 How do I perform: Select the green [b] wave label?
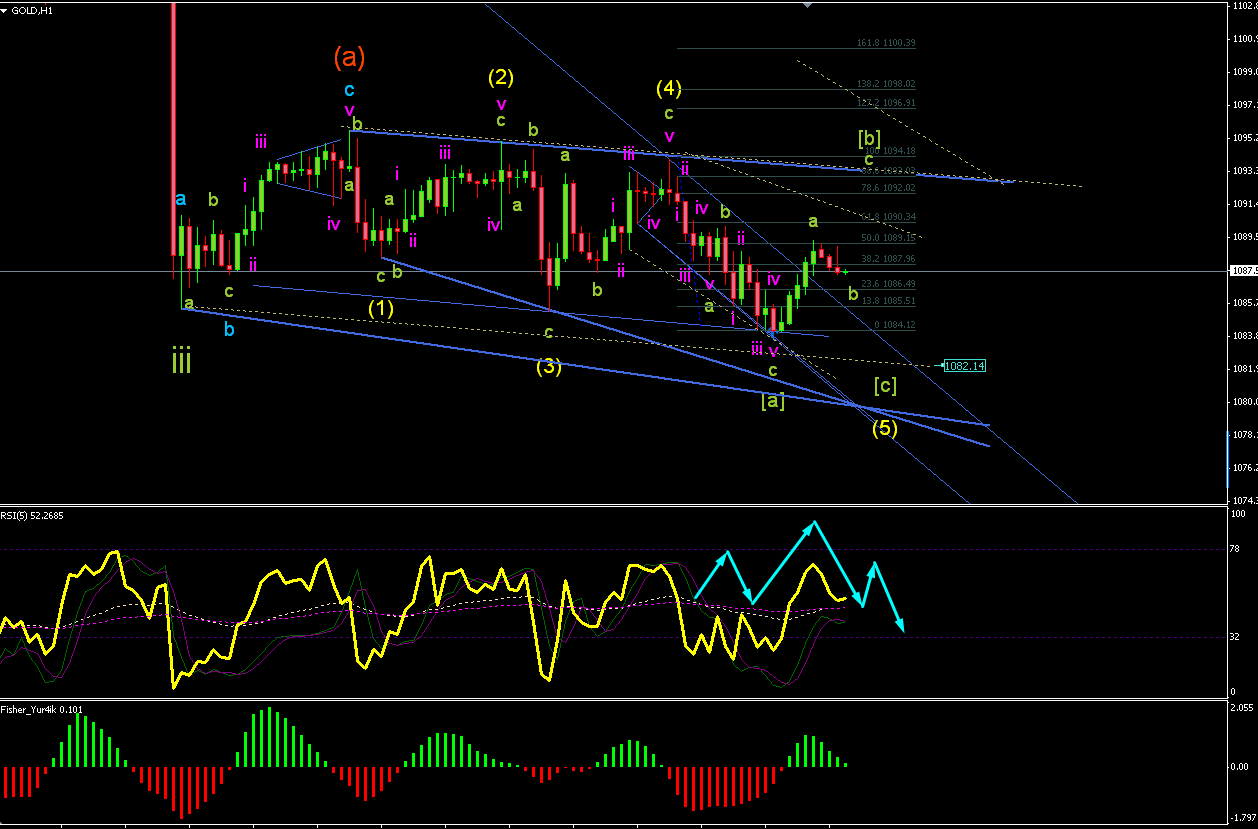tap(869, 137)
